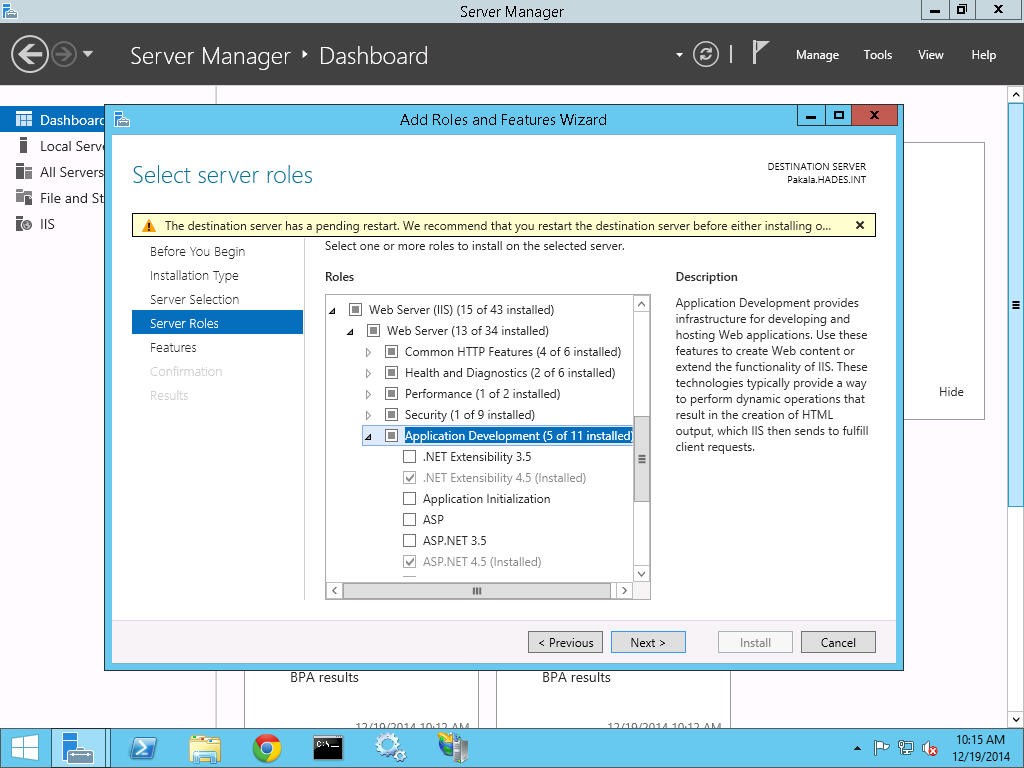Dismiss the pending restart warning banner

pyautogui.click(x=859, y=225)
